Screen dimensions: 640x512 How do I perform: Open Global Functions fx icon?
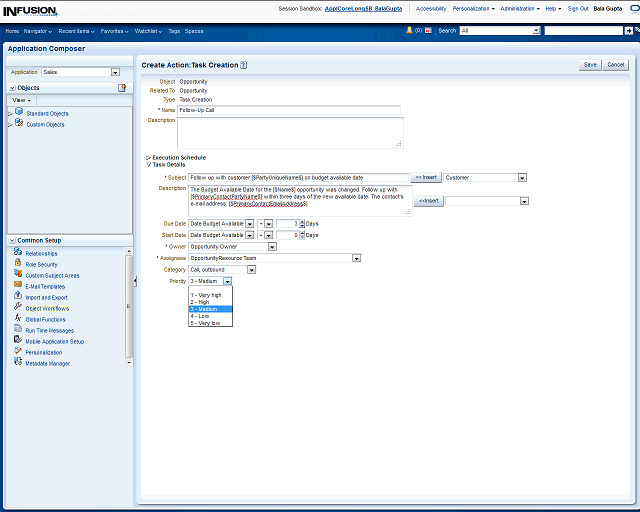(18, 319)
